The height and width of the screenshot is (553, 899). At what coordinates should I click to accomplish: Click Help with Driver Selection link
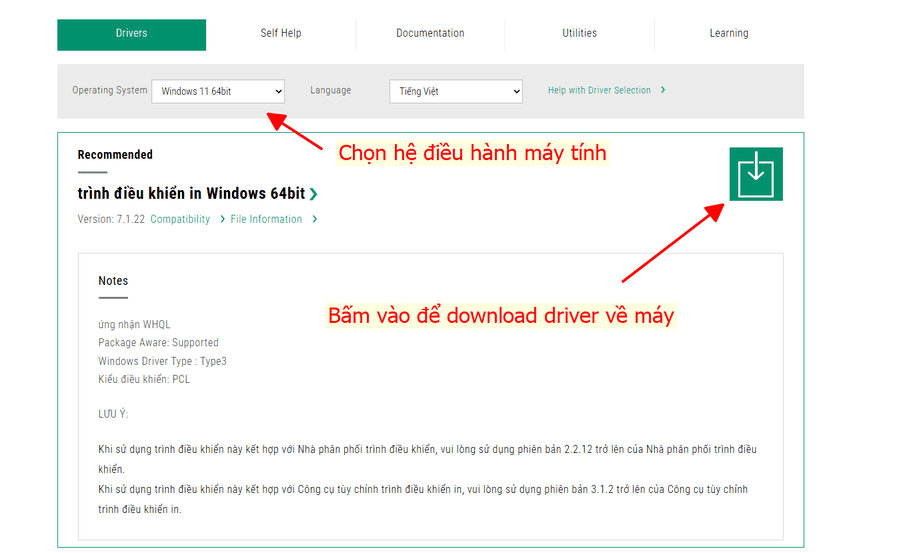[x=599, y=90]
